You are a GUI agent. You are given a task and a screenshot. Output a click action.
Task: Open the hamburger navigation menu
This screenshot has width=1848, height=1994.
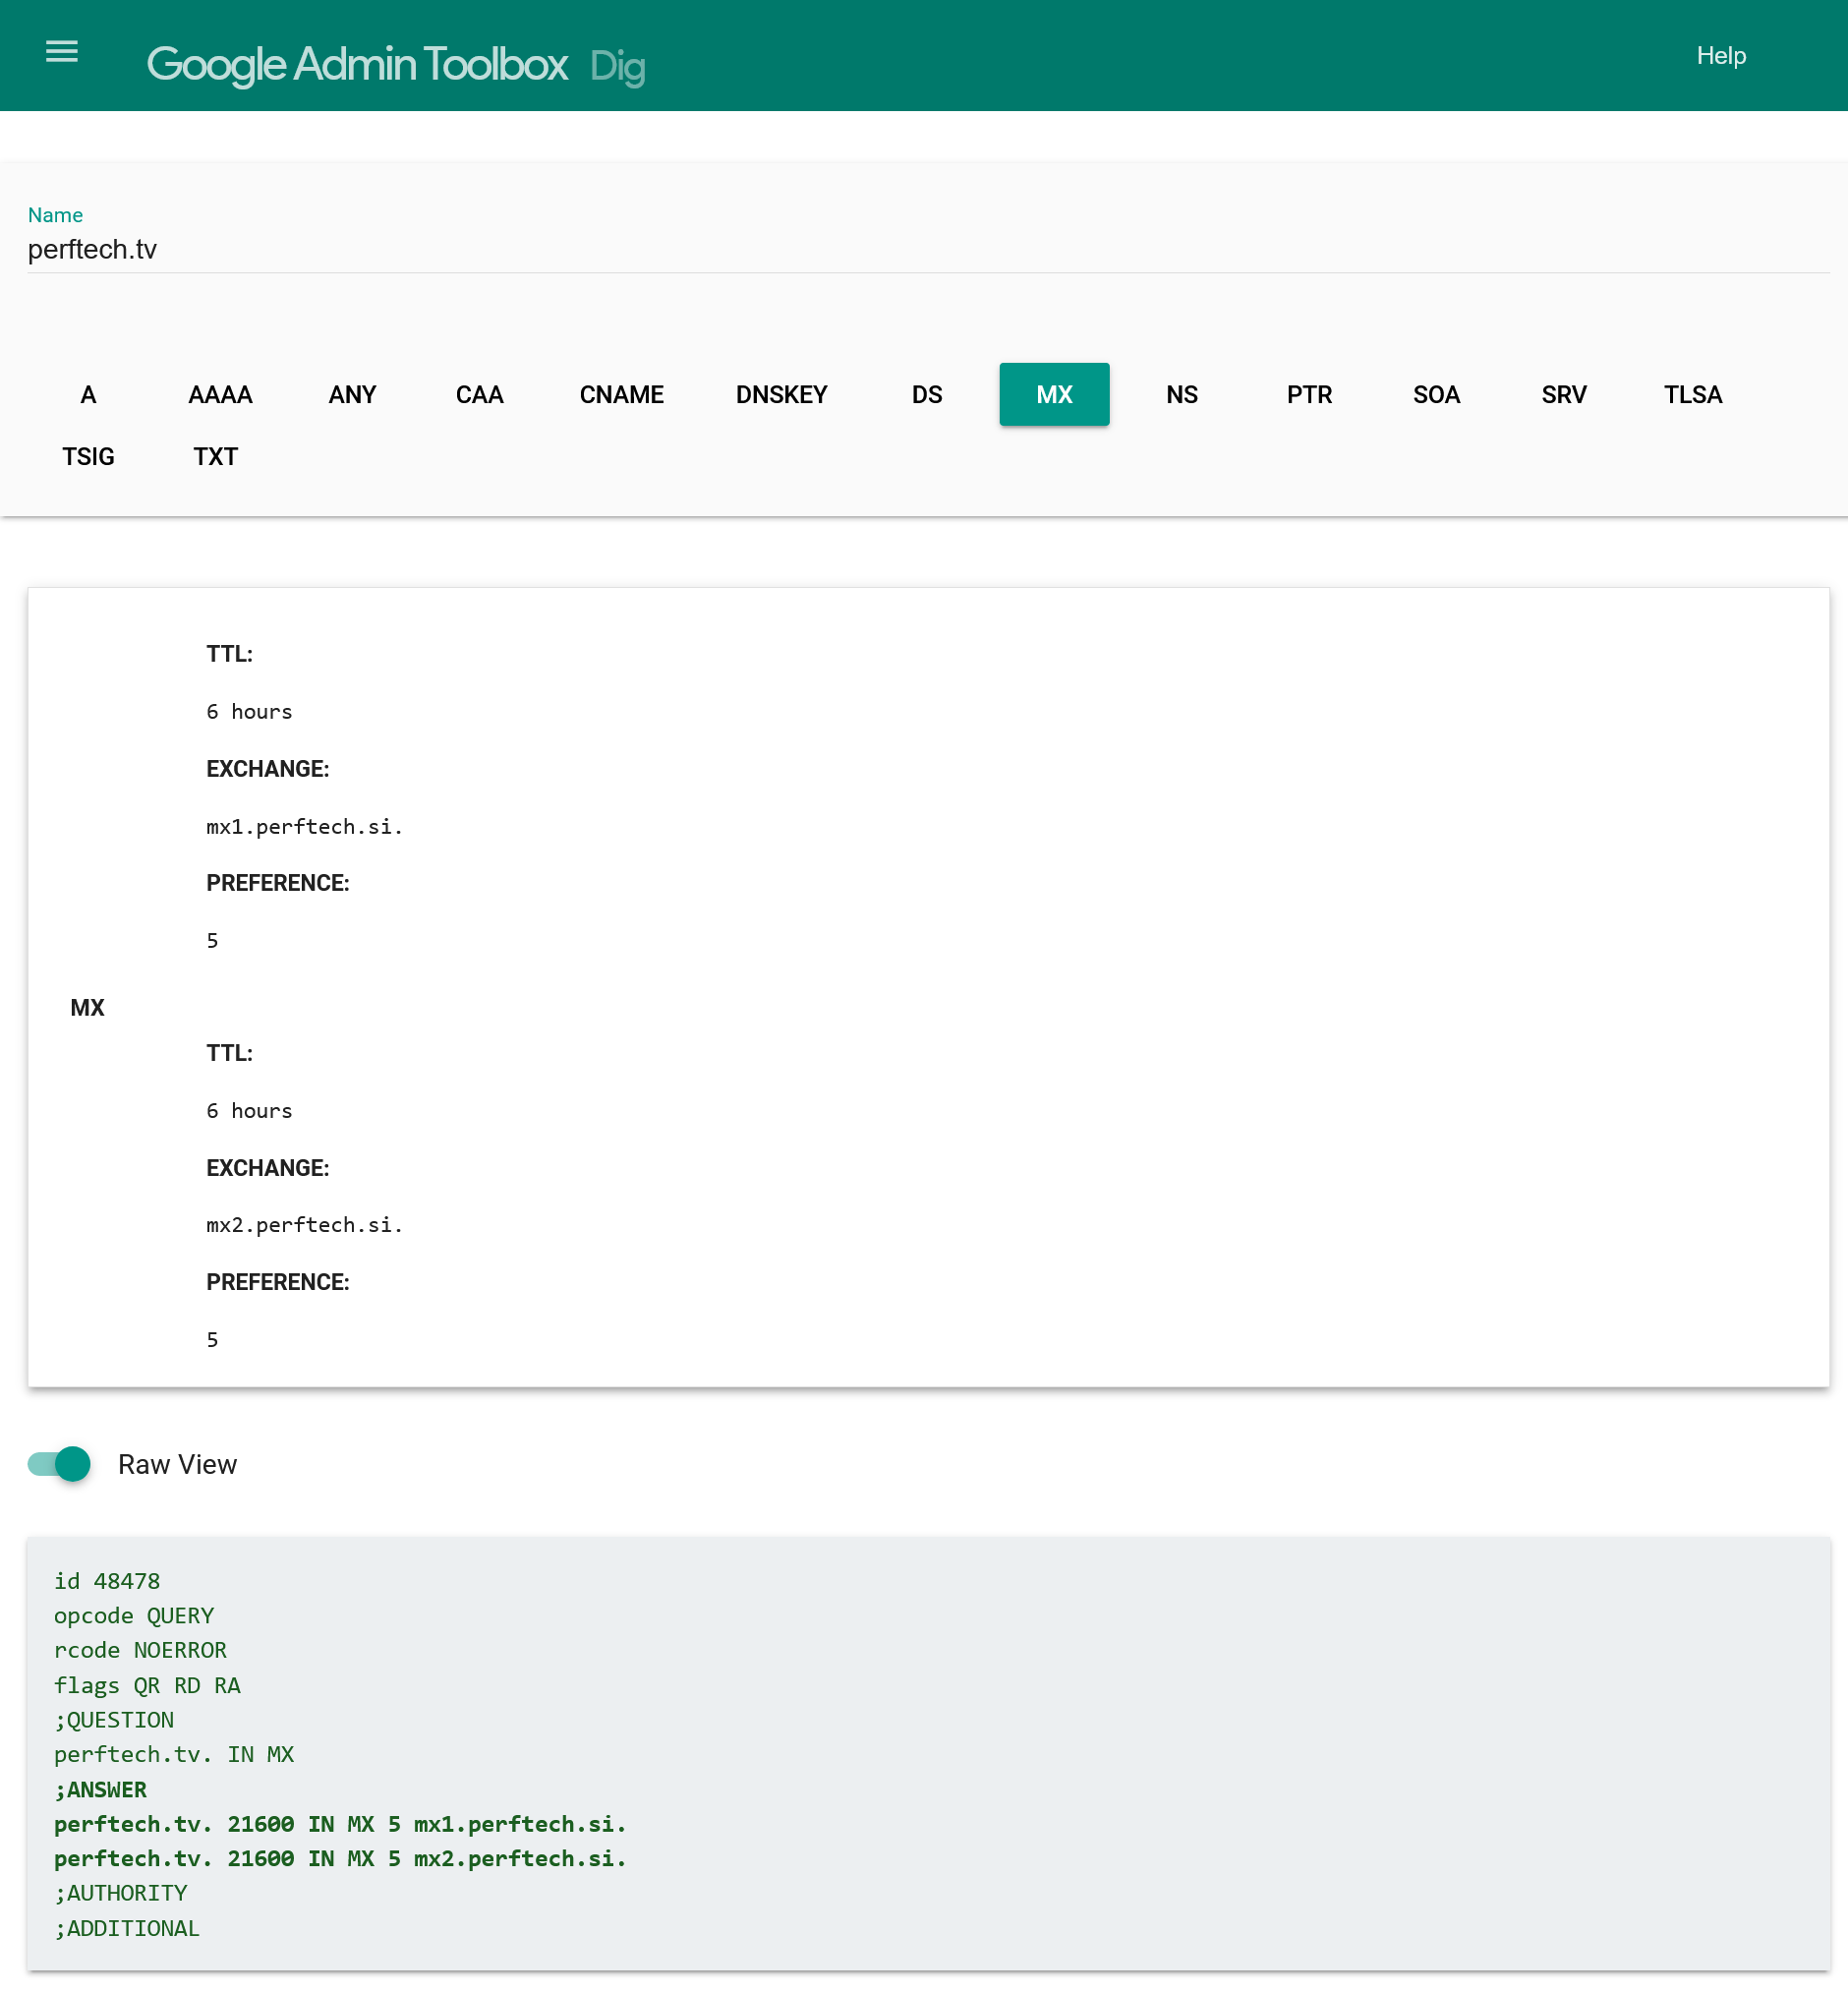pyautogui.click(x=62, y=52)
